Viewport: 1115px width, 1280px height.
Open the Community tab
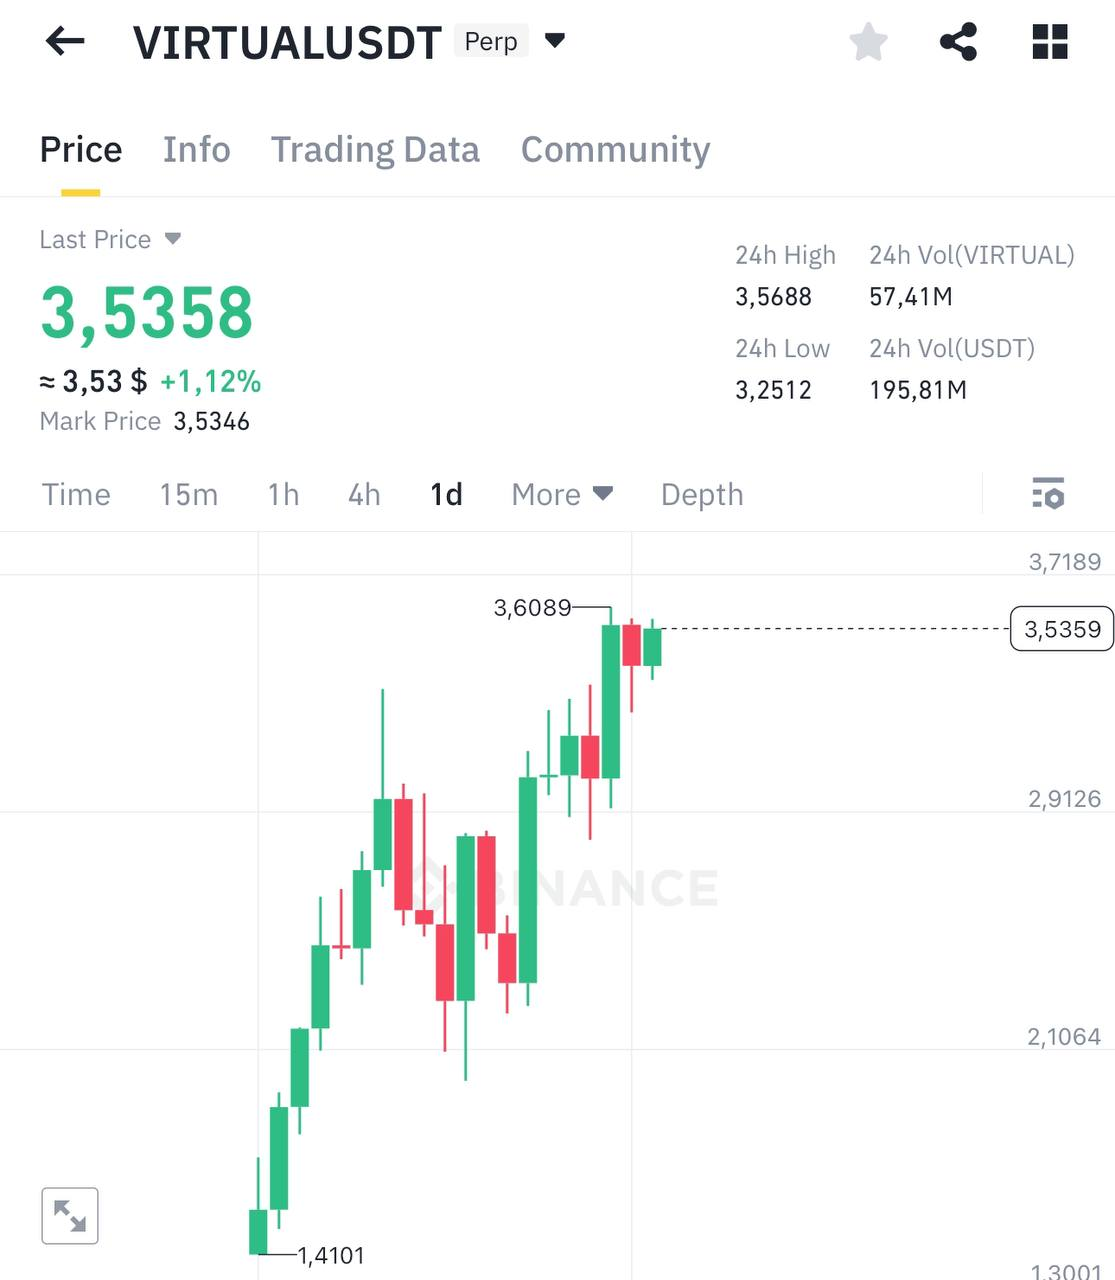[614, 149]
